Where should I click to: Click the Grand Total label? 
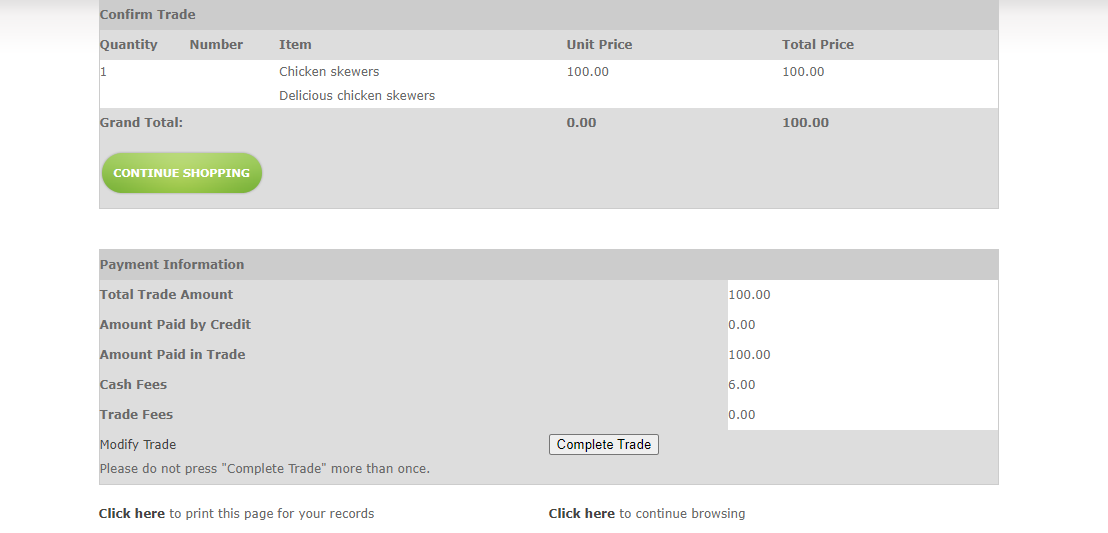141,123
